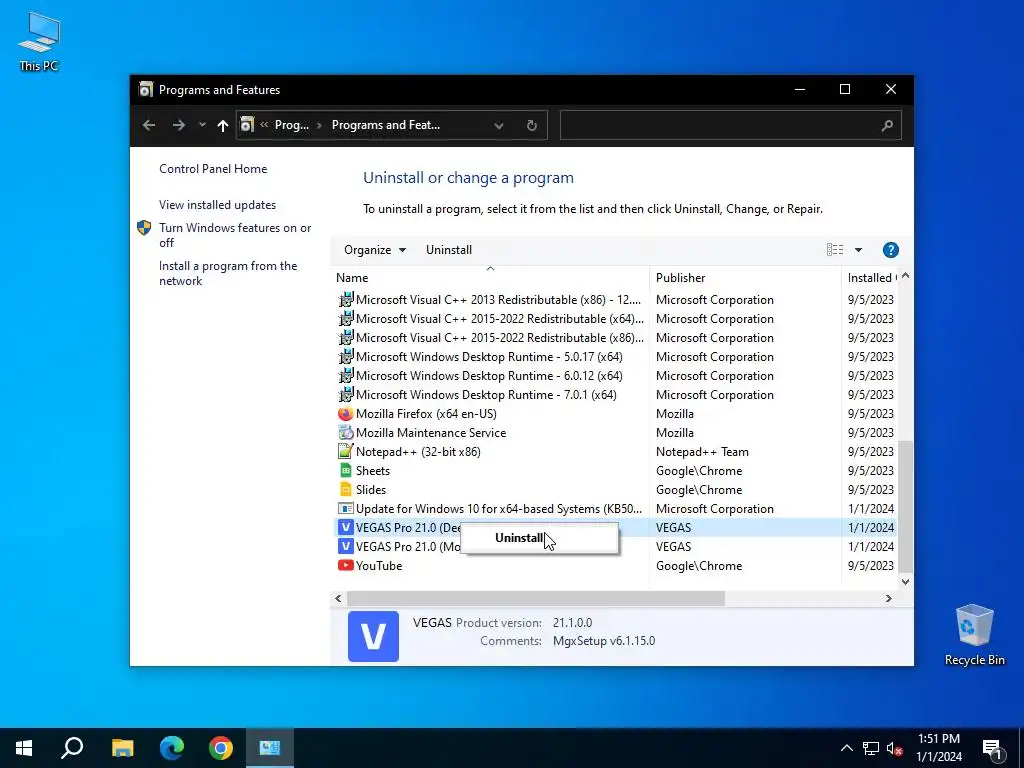Click the Sheets icon in the list
This screenshot has width=1024, height=768.
coord(345,470)
